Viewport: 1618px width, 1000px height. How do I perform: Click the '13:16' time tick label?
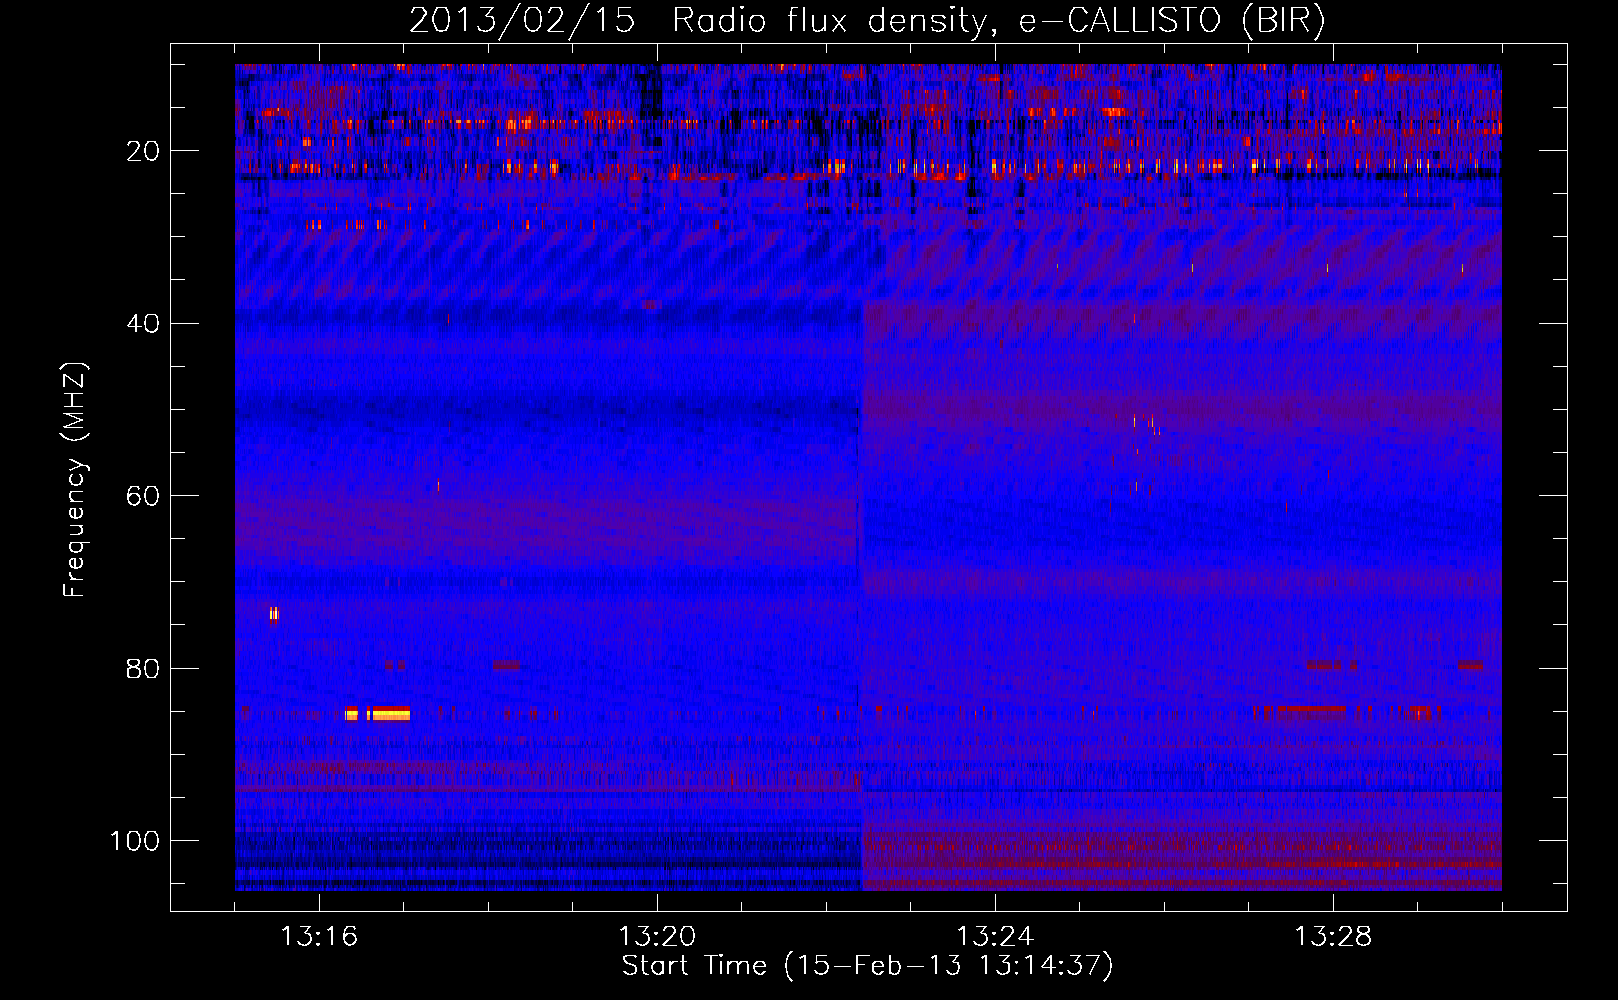(319, 937)
